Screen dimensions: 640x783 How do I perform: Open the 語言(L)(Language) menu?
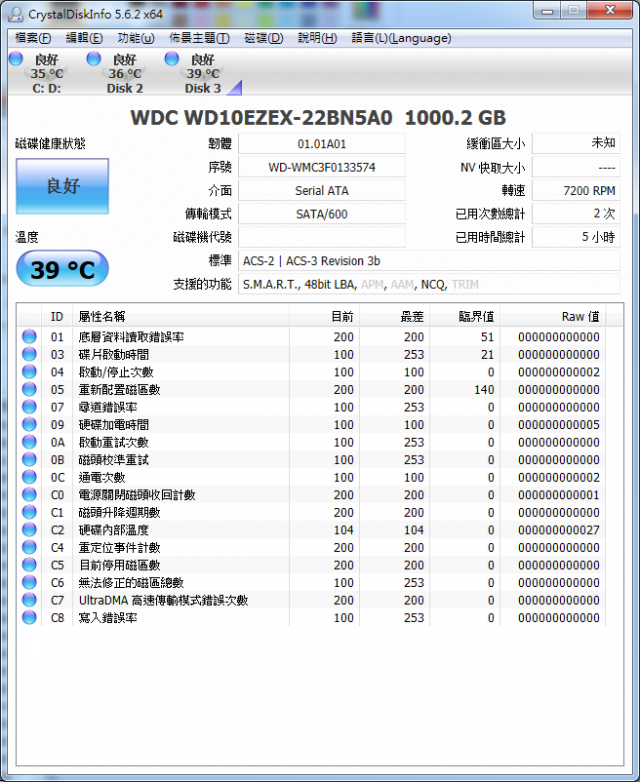(401, 38)
